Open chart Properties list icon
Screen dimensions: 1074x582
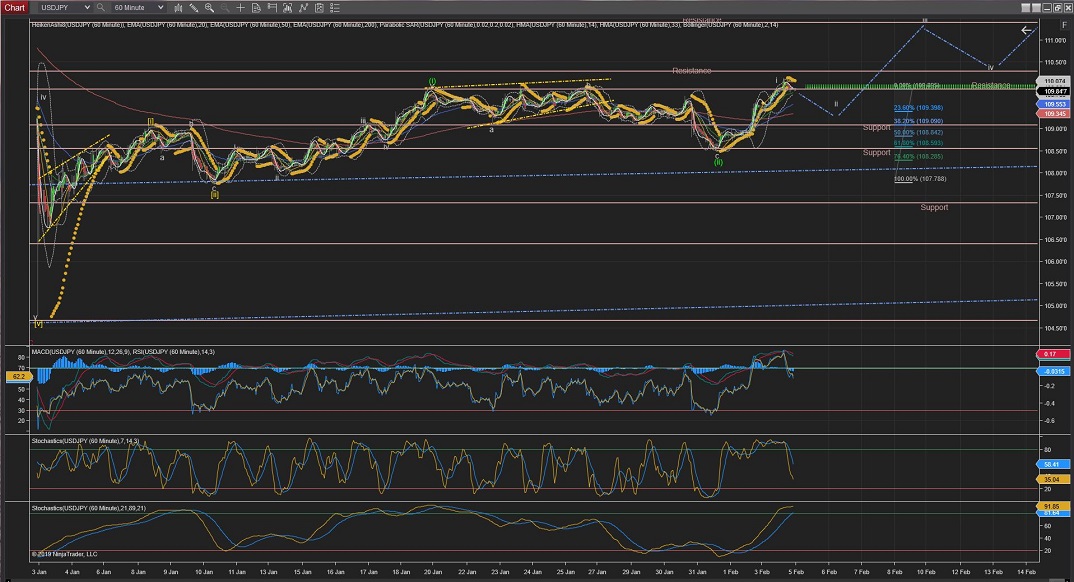(x=334, y=8)
